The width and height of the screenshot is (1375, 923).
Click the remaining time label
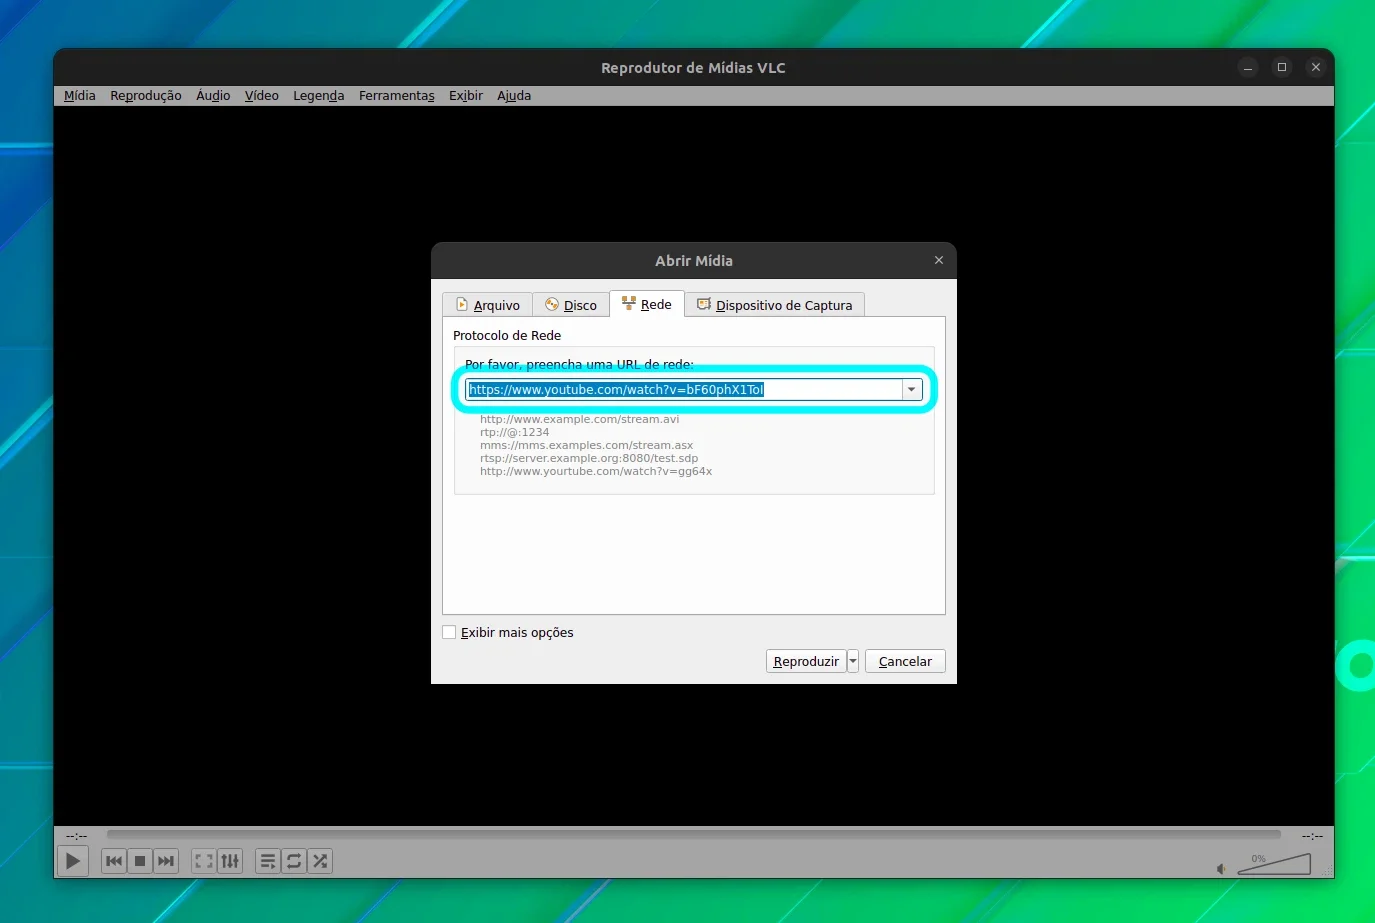tap(1312, 835)
